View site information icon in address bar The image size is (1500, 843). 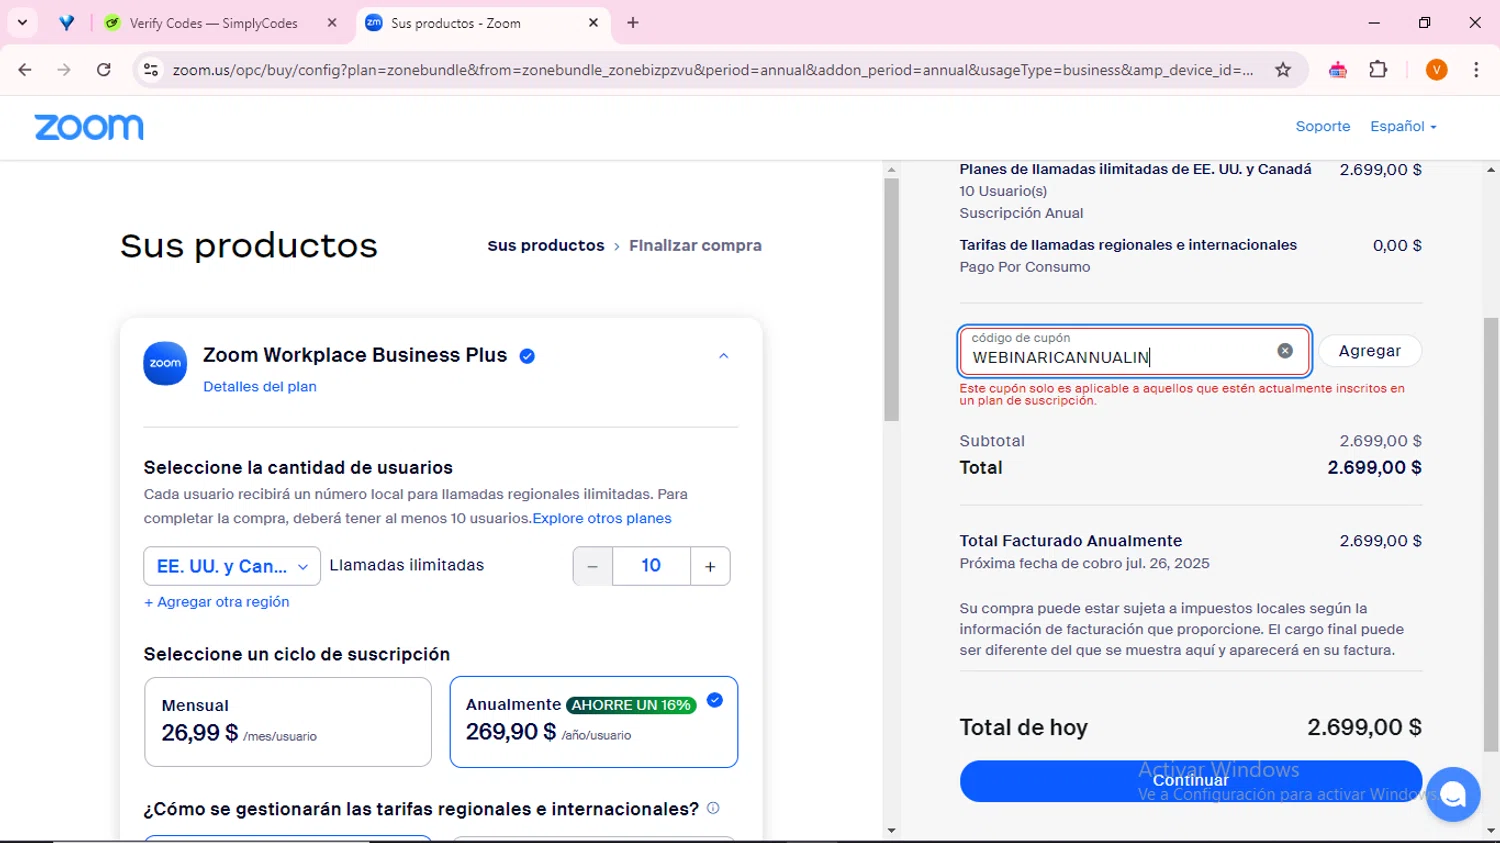coord(150,70)
